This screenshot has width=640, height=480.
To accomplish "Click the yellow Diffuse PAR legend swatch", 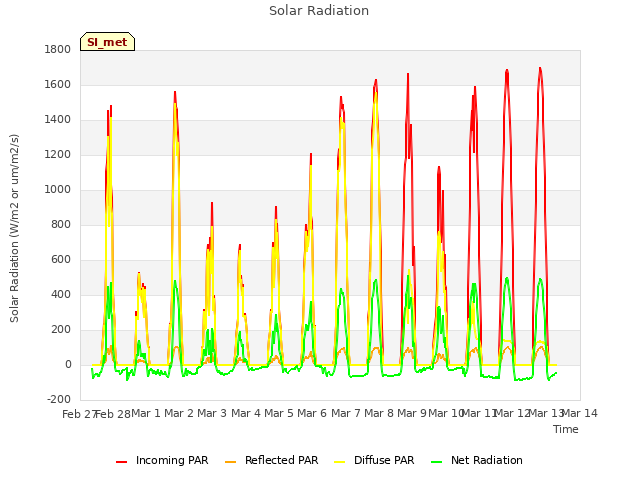I will [340, 462].
